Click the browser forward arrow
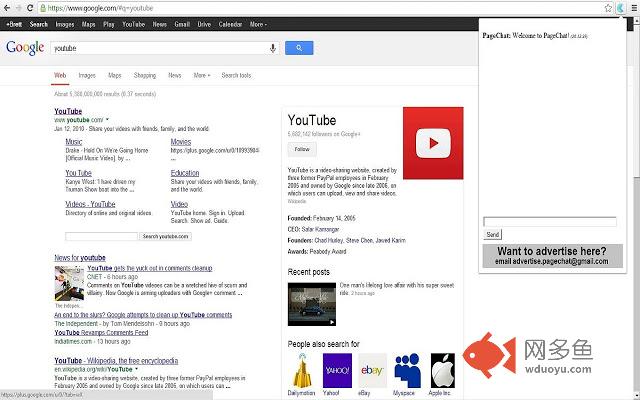Image resolution: width=640 pixels, height=400 pixels. coord(18,8)
